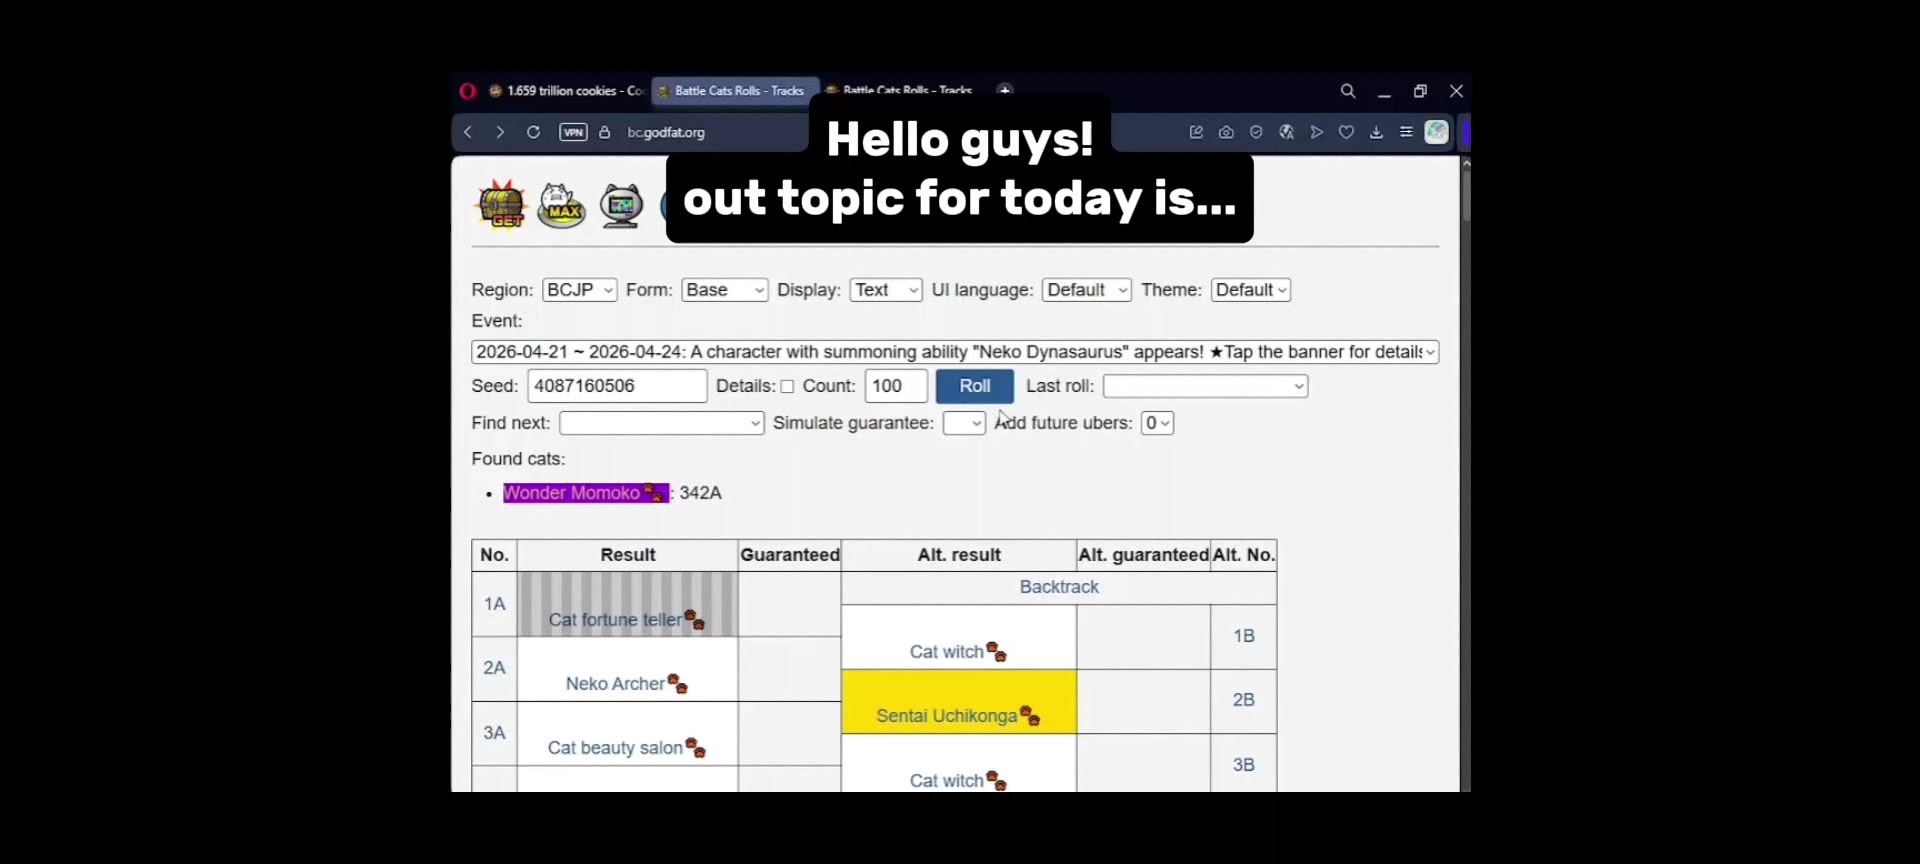The width and height of the screenshot is (1920, 864).
Task: Click the Seed input field
Action: [617, 386]
